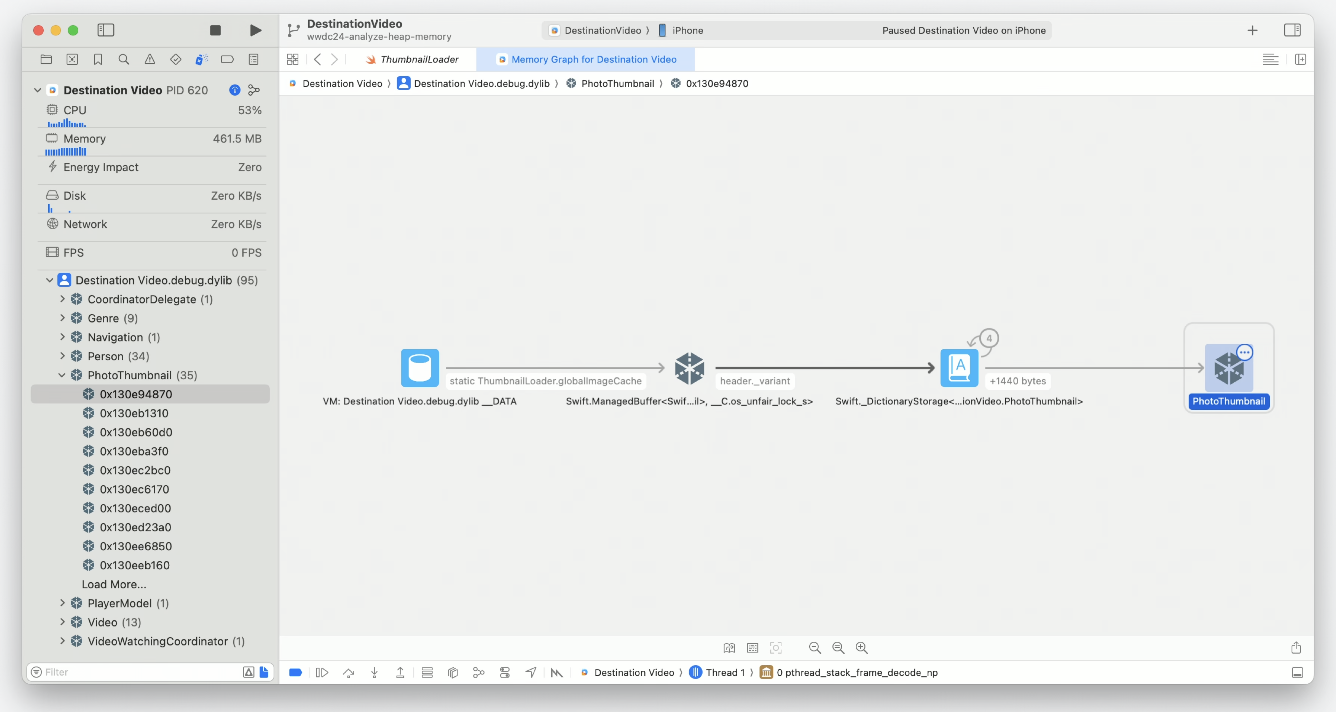This screenshot has width=1336, height=712.
Task: Click the Continue program execution button
Action: point(322,672)
